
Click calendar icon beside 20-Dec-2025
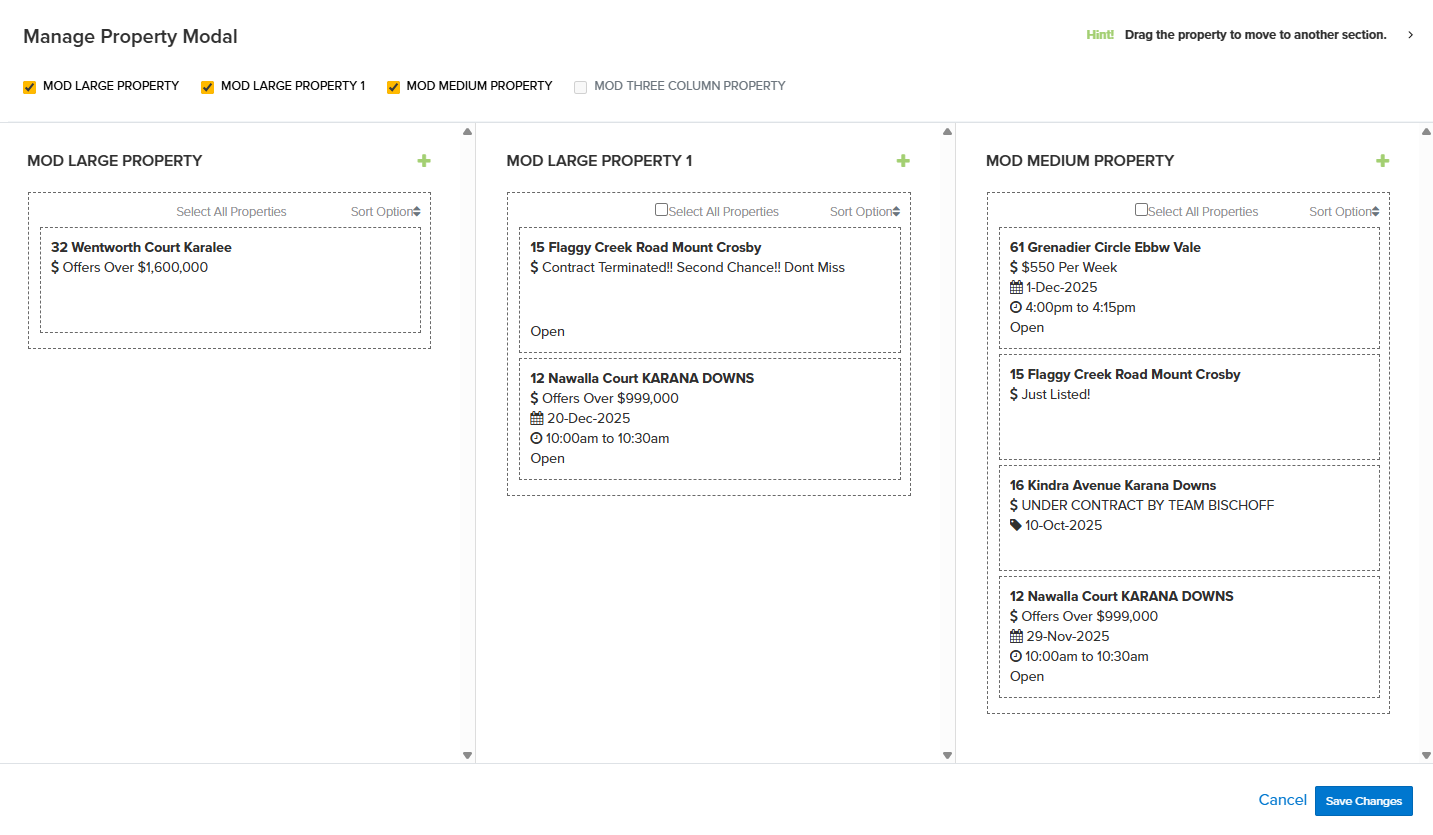pyautogui.click(x=537, y=419)
